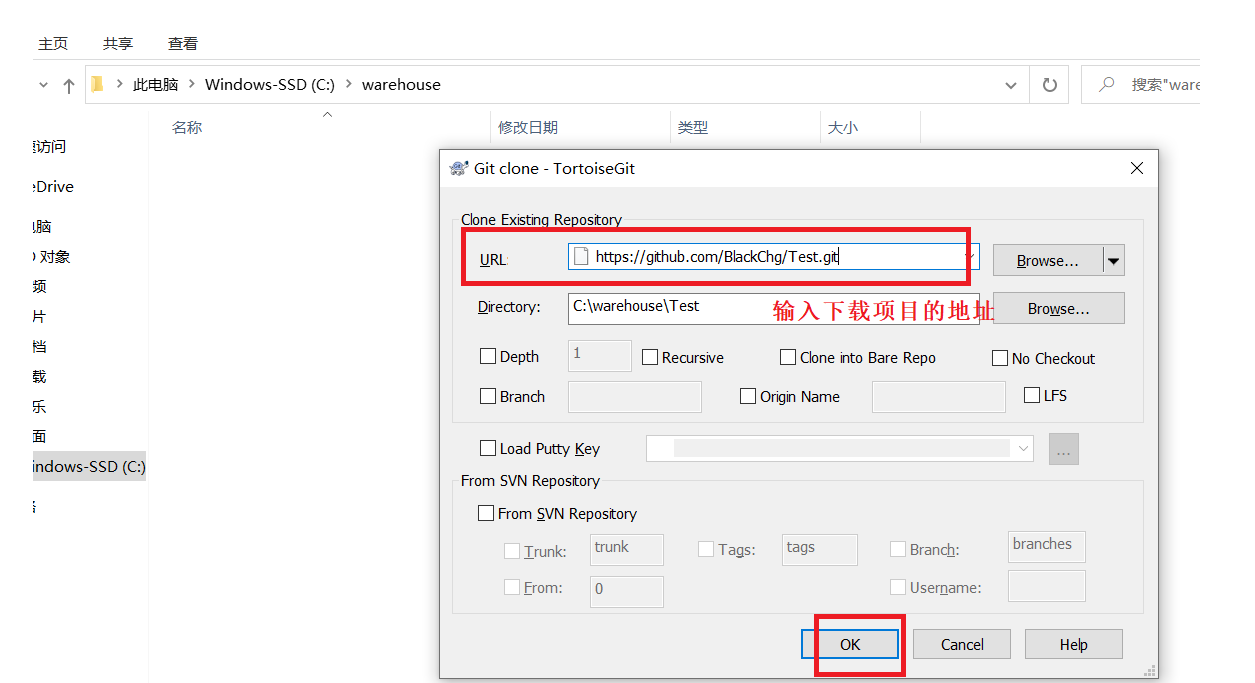
Task: Open the Explorer address history dropdown
Action: [1011, 85]
